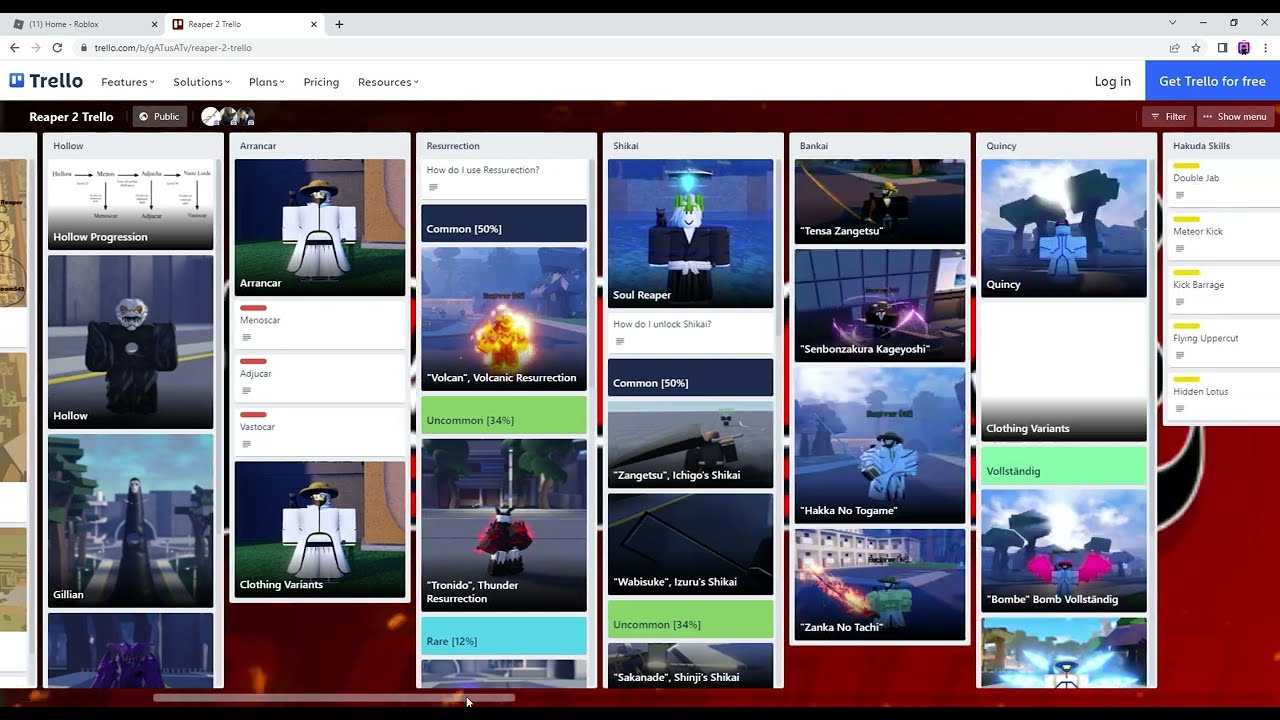
Task: Open description icon on Menoscar card
Action: (x=246, y=338)
